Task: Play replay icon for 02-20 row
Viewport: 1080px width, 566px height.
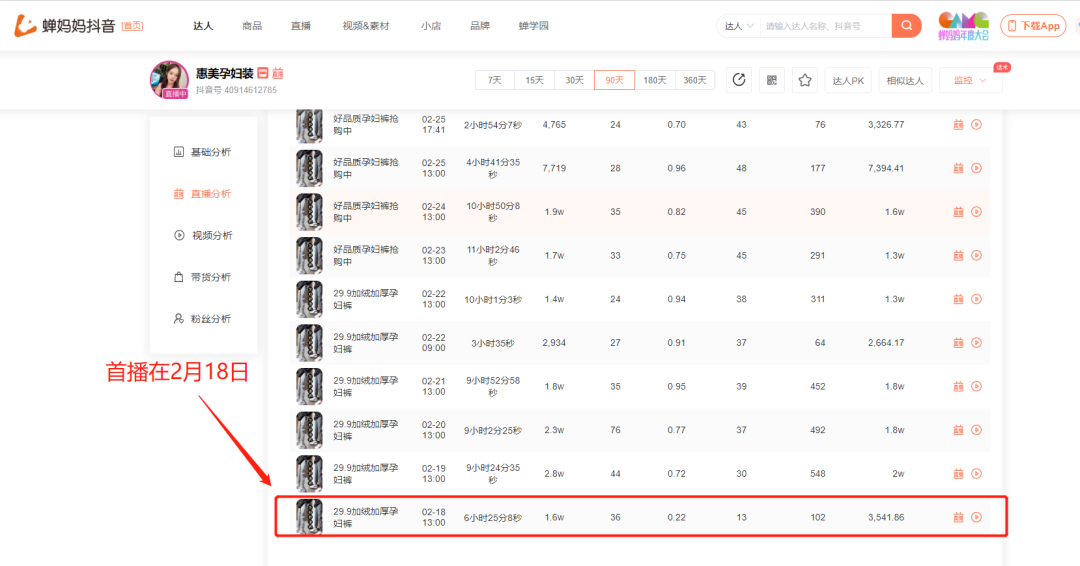Action: point(977,430)
